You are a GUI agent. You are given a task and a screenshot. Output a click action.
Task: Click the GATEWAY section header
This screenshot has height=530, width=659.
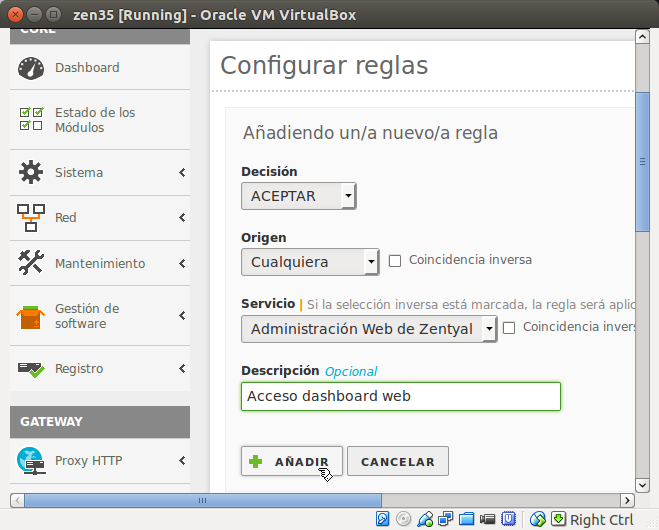tap(100, 422)
